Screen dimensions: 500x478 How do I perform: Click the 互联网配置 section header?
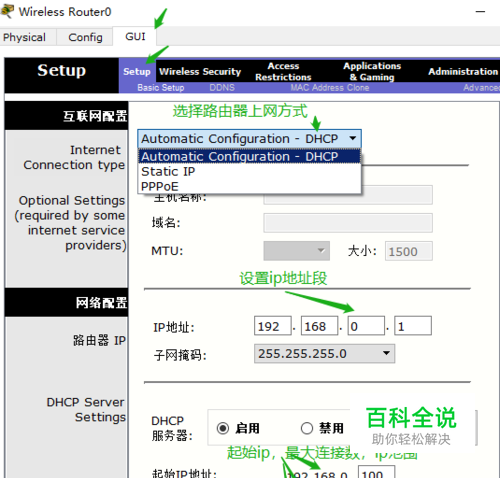(x=95, y=116)
